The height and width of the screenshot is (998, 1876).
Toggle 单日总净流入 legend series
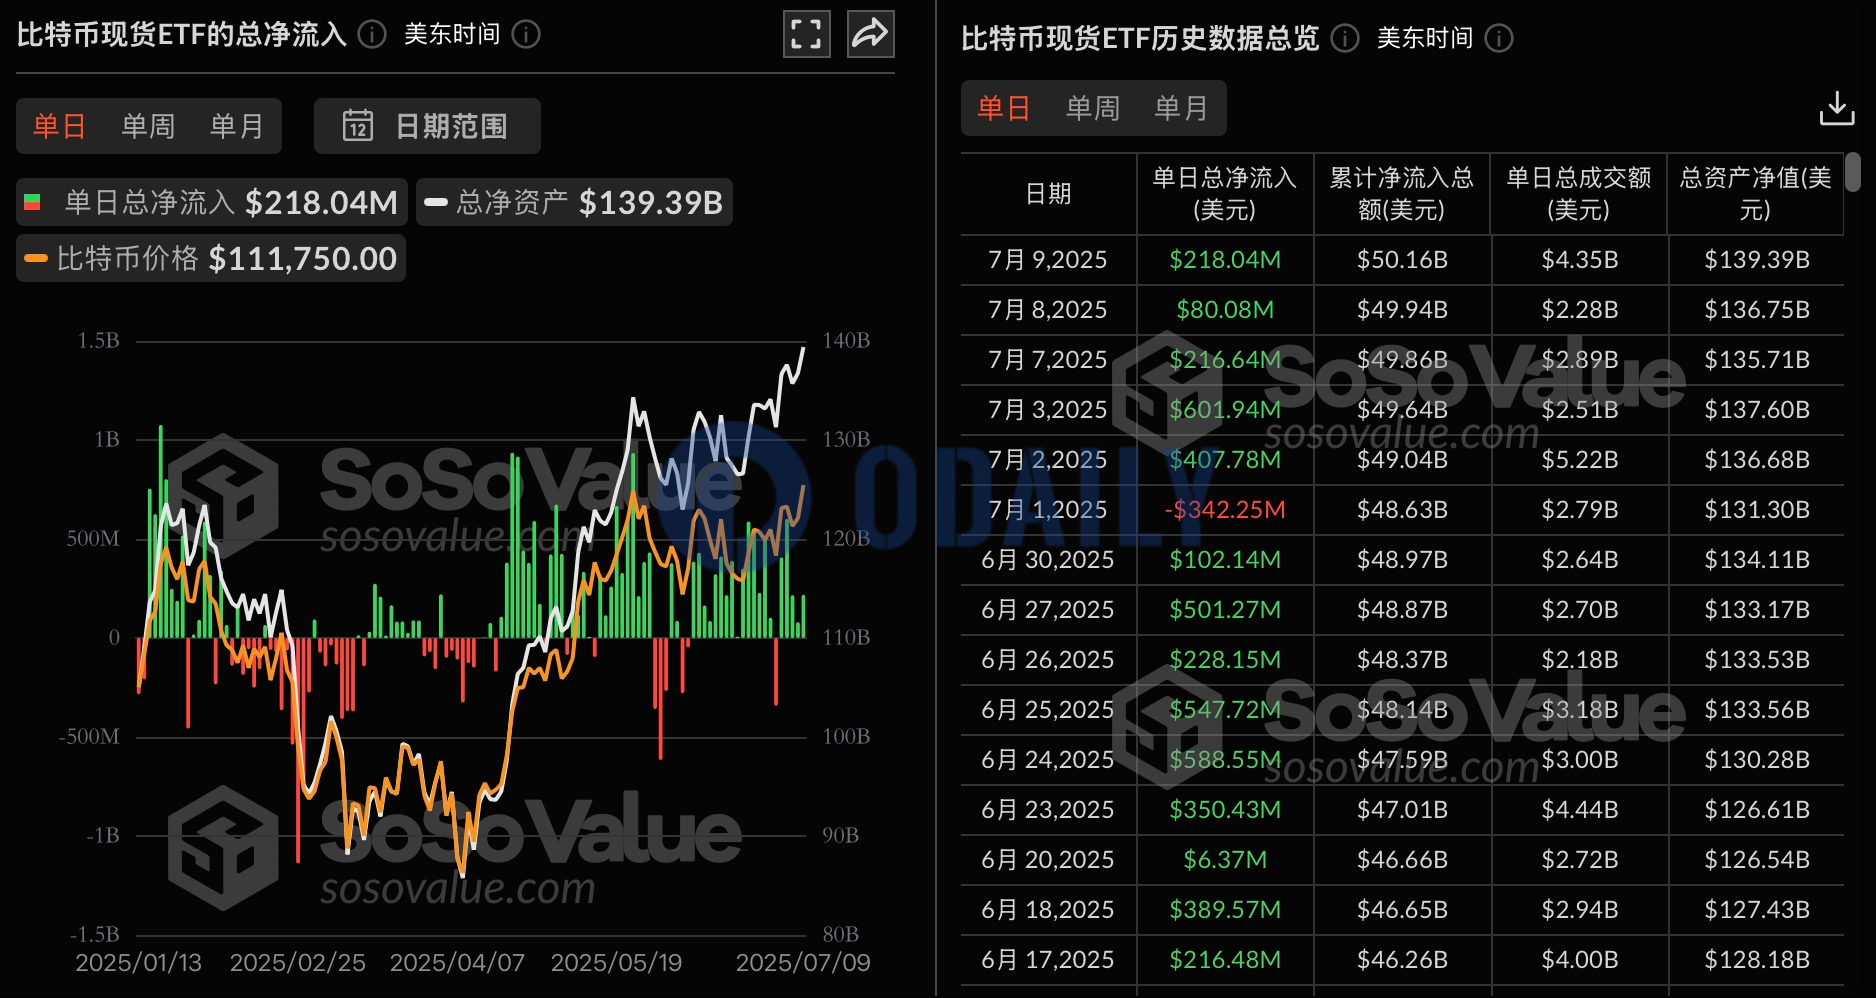pos(212,202)
